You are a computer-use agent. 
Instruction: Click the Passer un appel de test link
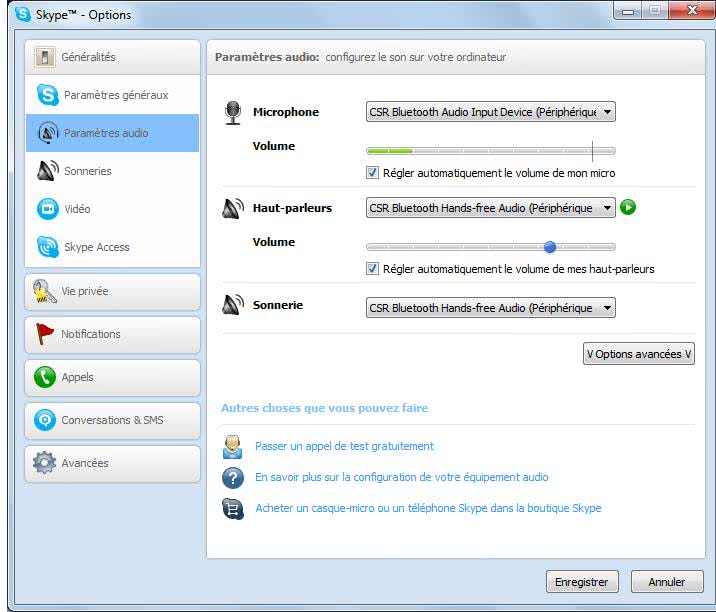click(x=344, y=446)
